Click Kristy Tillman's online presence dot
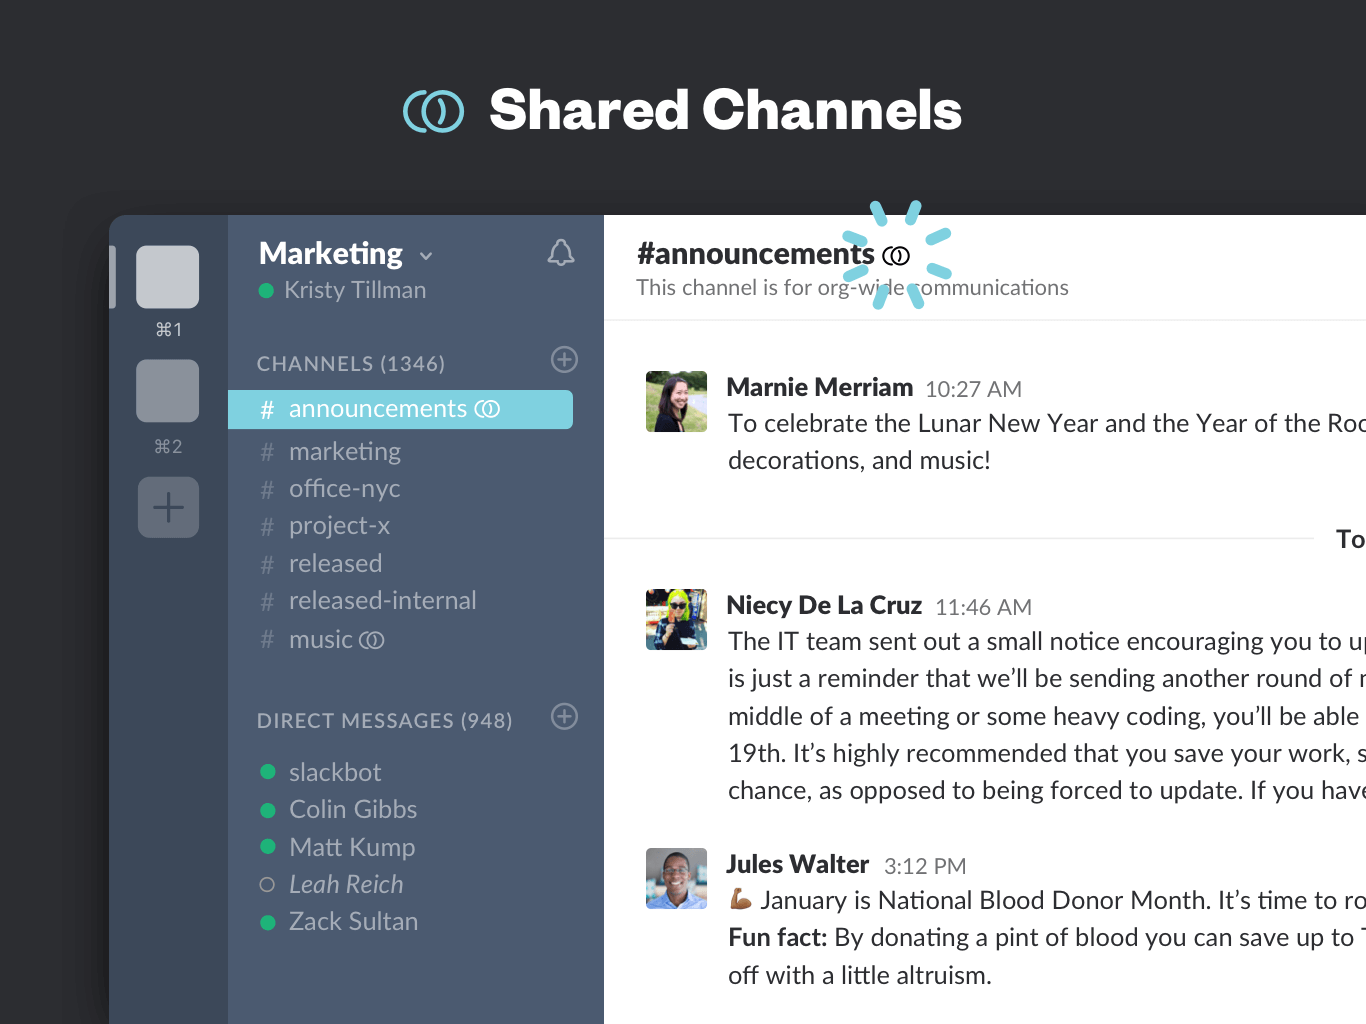 266,291
